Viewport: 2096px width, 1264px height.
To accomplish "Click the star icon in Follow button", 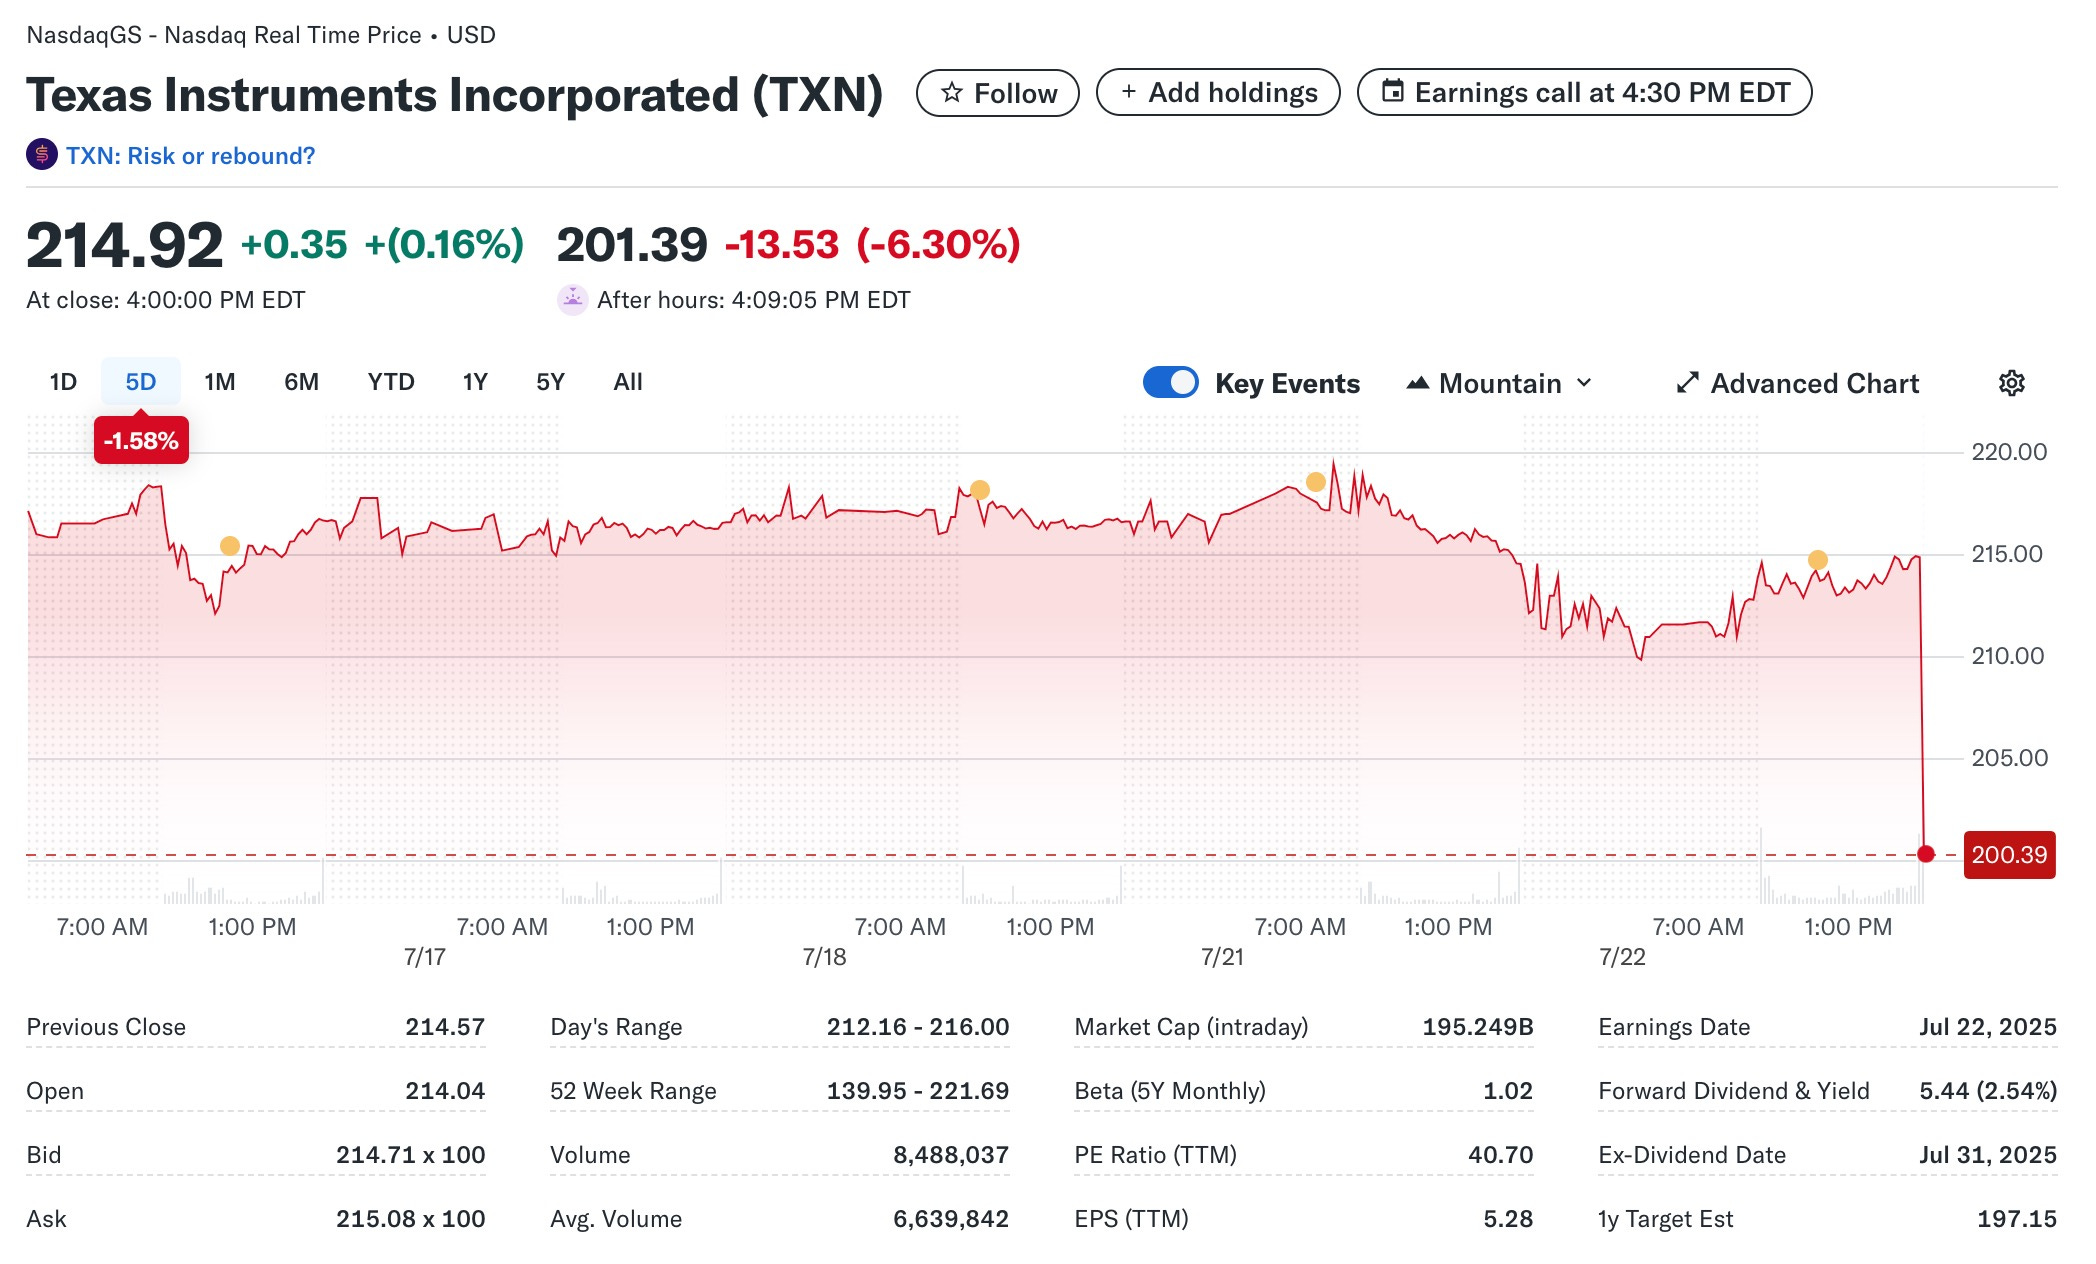I will (x=952, y=93).
